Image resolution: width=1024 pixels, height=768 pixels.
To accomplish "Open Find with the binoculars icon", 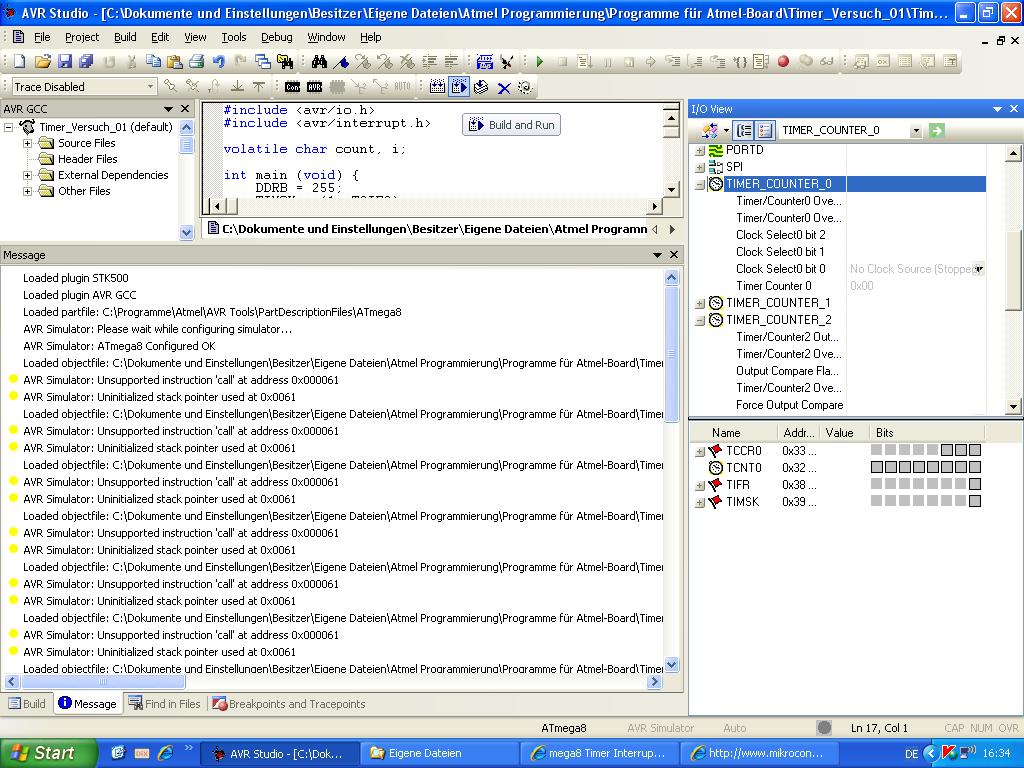I will [319, 61].
